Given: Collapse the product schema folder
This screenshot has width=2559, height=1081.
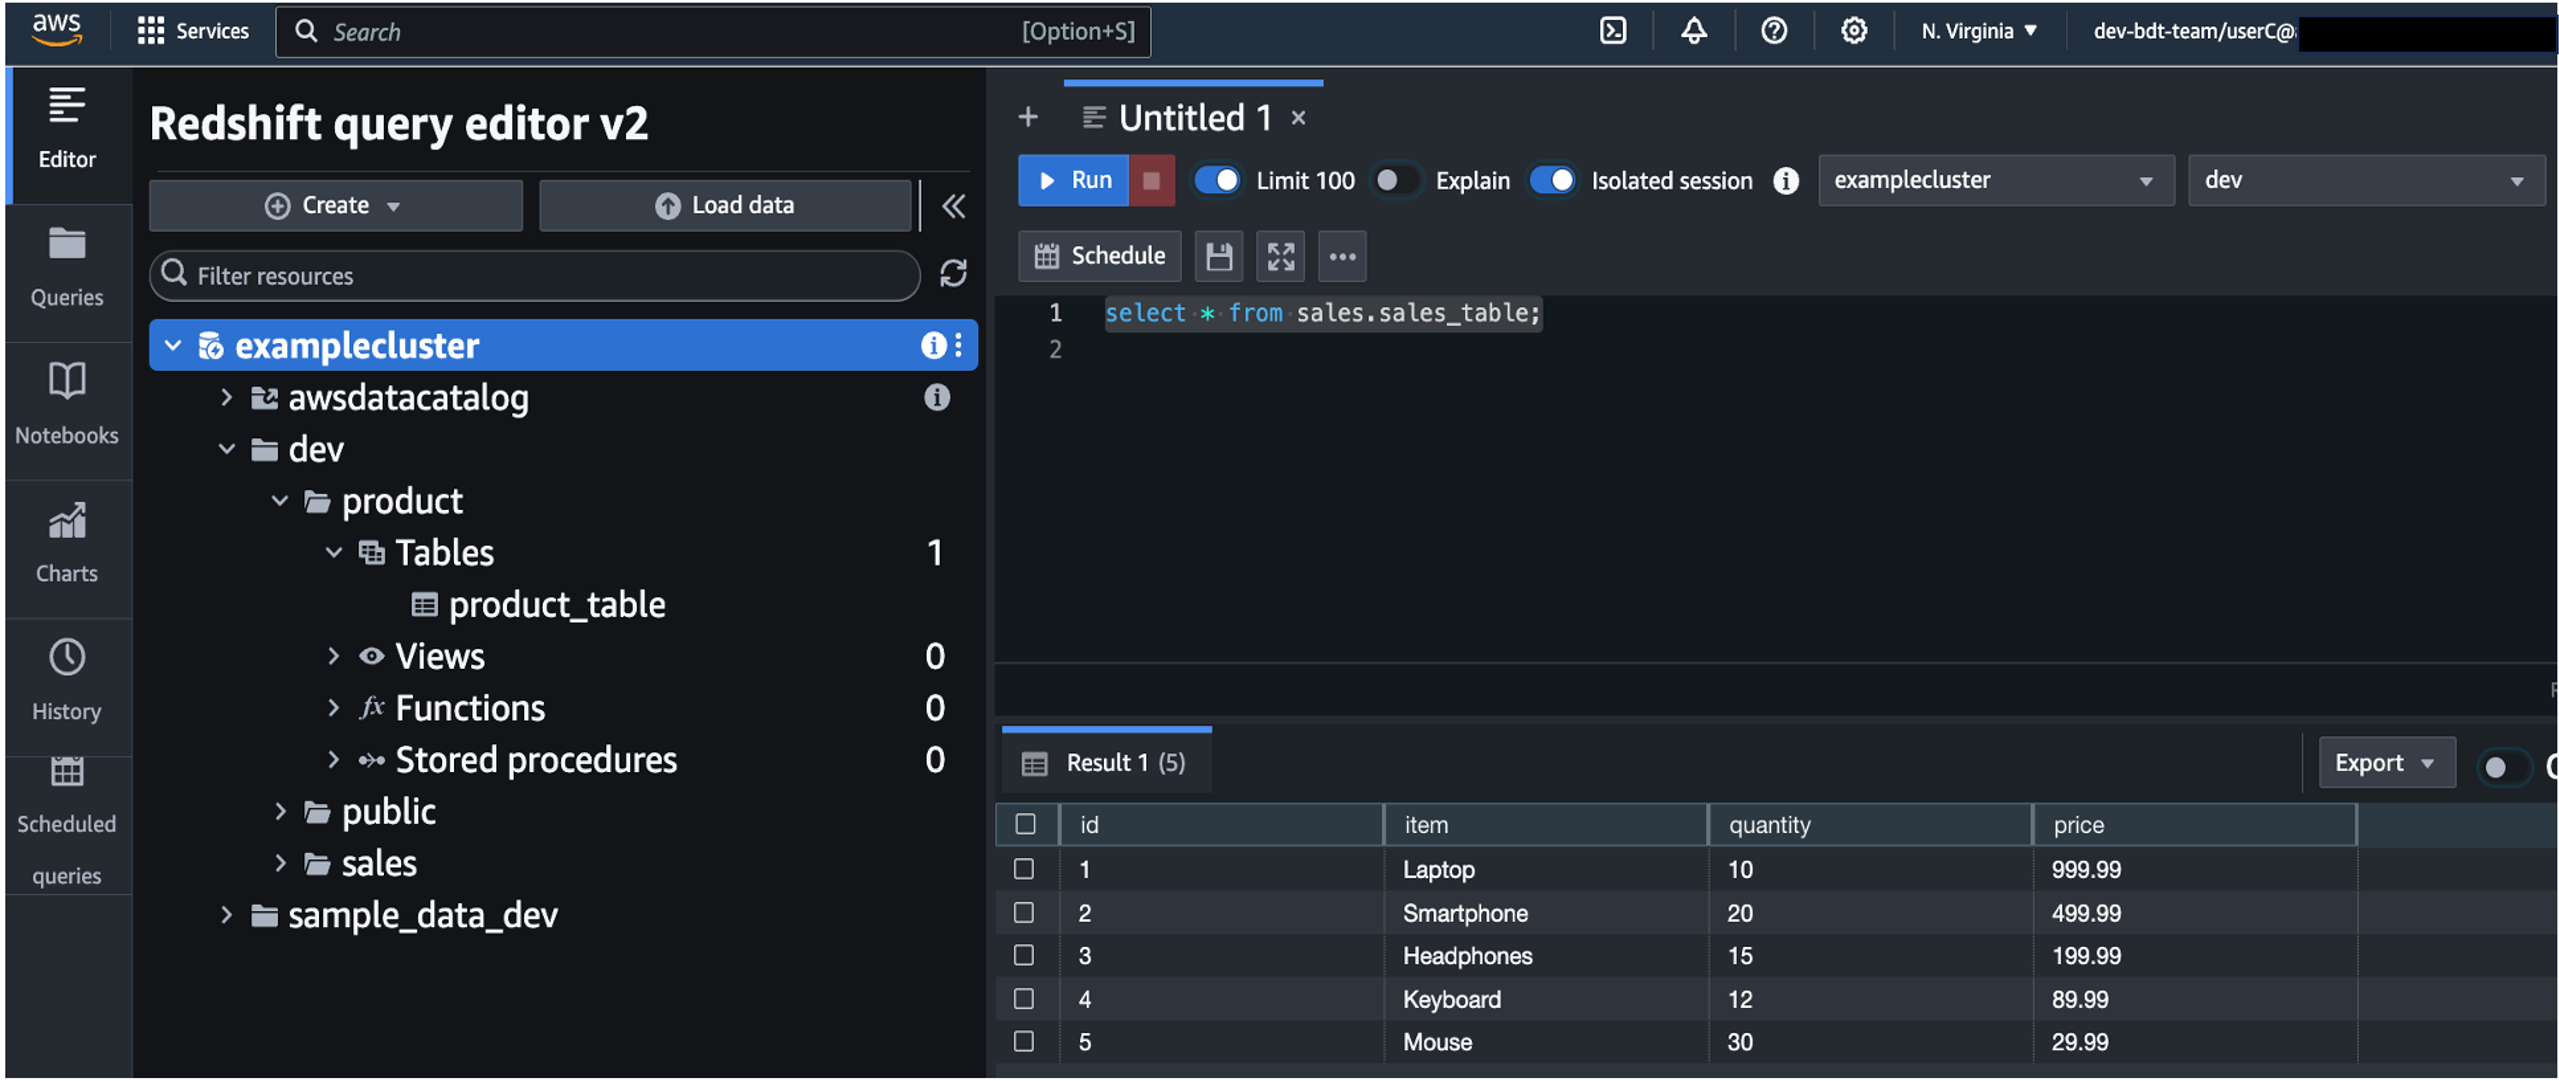Looking at the screenshot, I should 279,500.
